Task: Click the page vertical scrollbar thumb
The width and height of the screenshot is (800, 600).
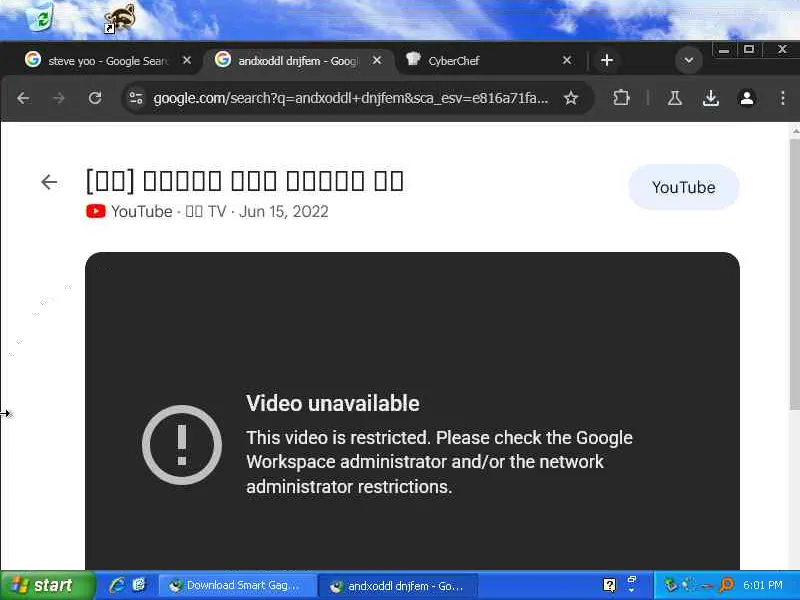Action: (x=794, y=273)
